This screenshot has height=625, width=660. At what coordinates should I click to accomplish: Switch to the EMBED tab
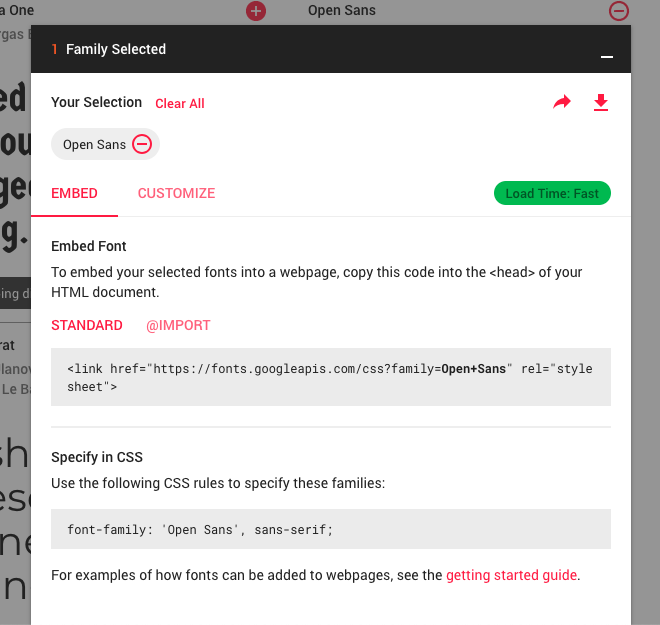[74, 193]
